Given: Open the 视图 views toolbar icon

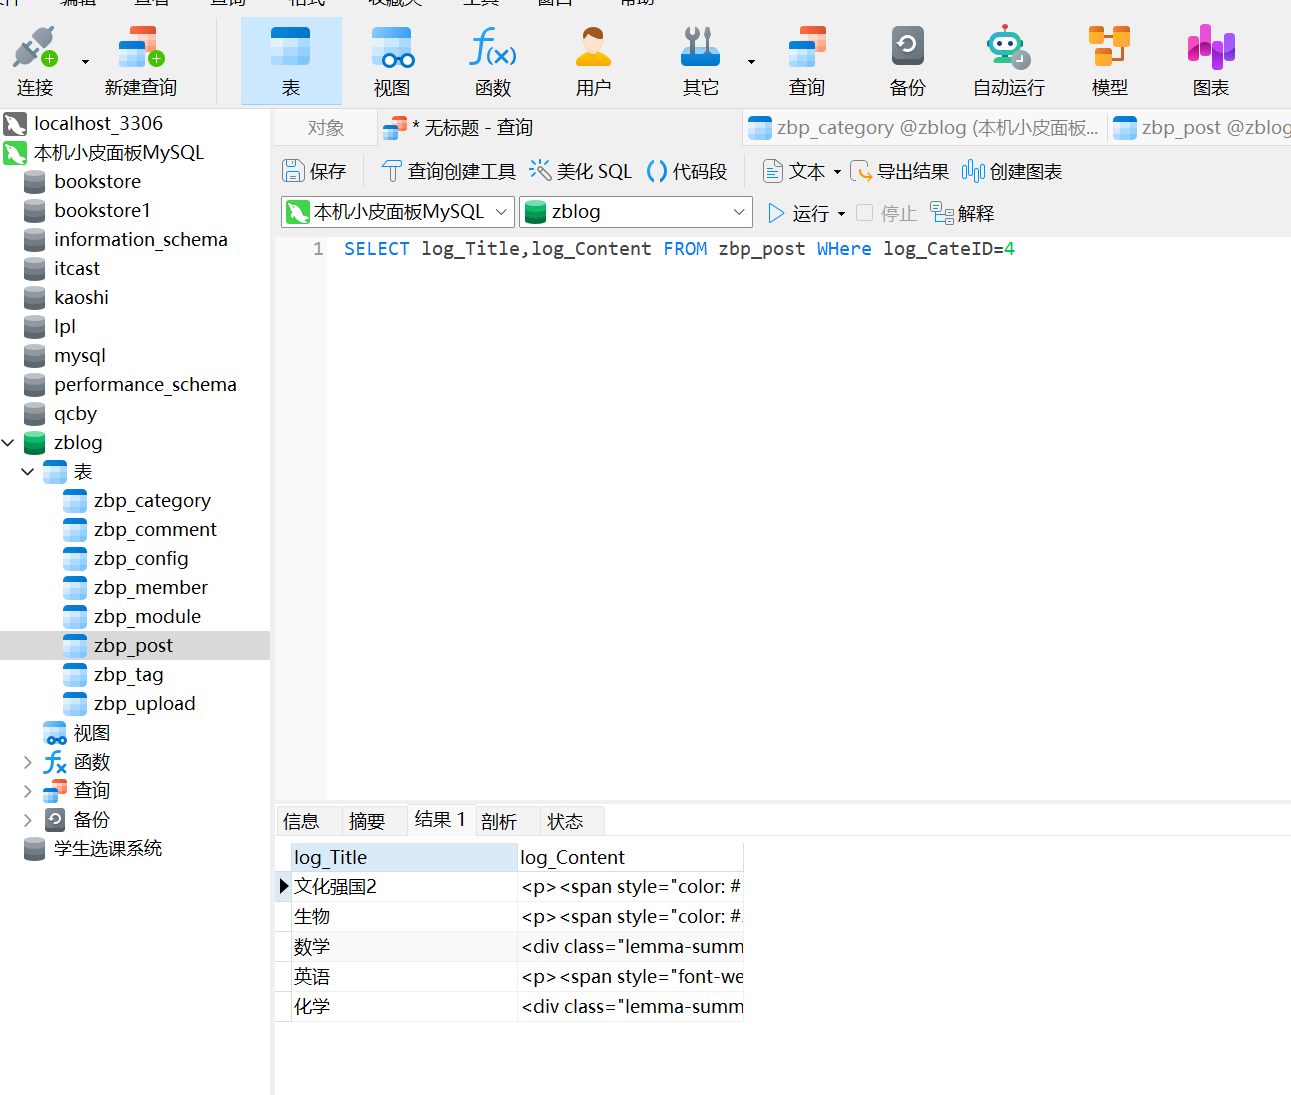Looking at the screenshot, I should point(392,61).
